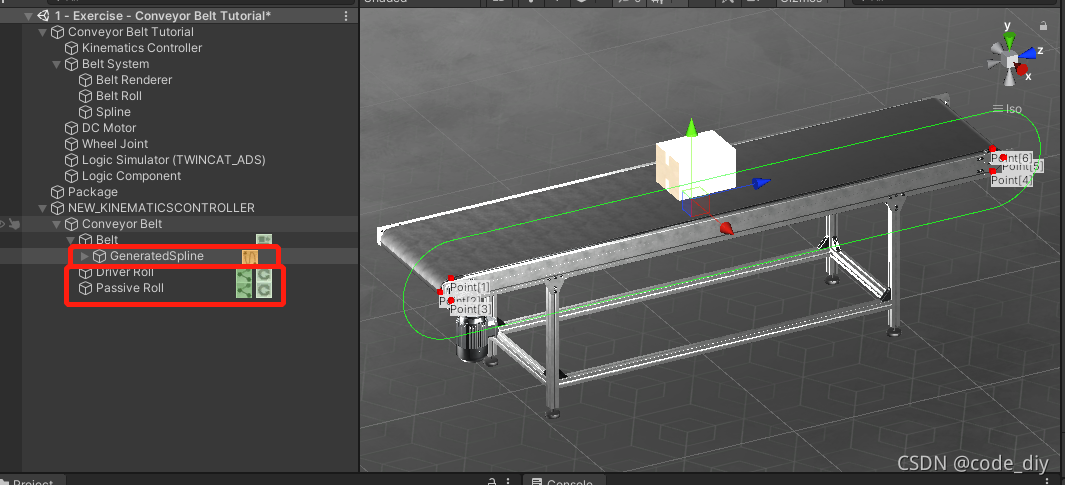Select the Driver Roll object
Screen dimensions: 1065x485
click(x=124, y=272)
